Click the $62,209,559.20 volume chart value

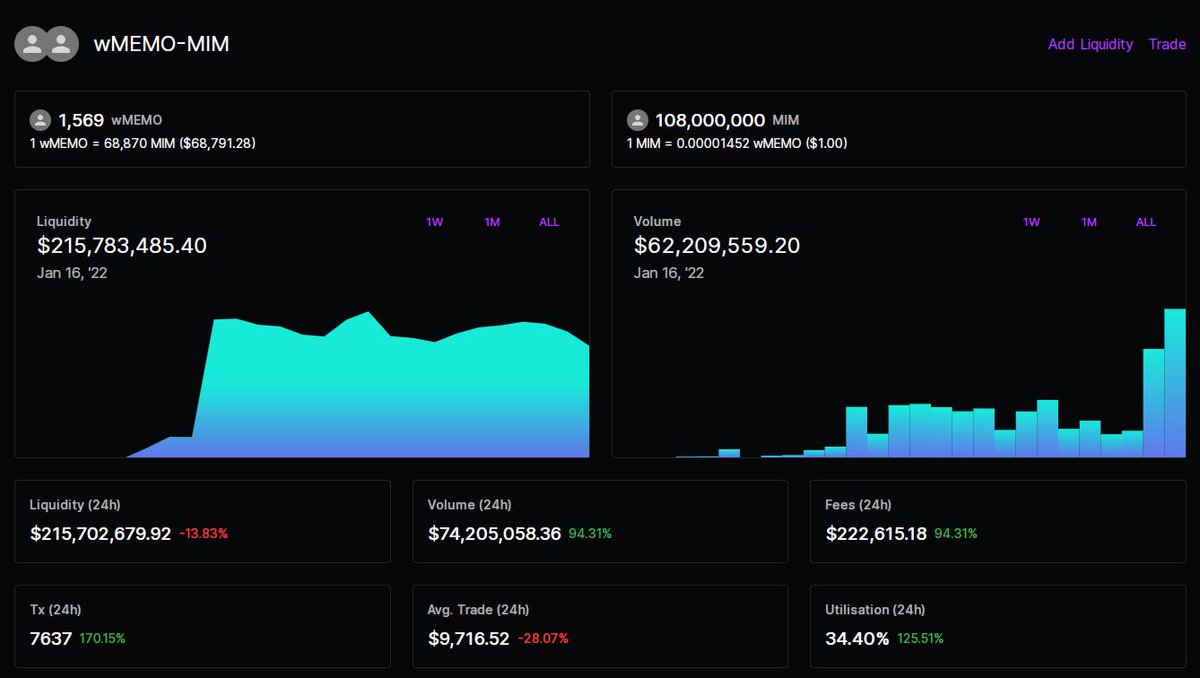(717, 245)
